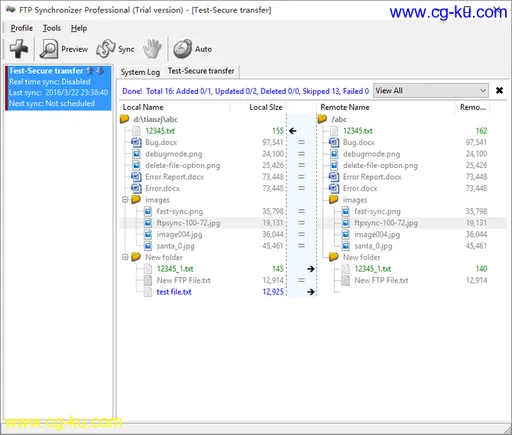512x435 pixels.
Task: Click equal sign for Bug.docx
Action: (x=301, y=142)
